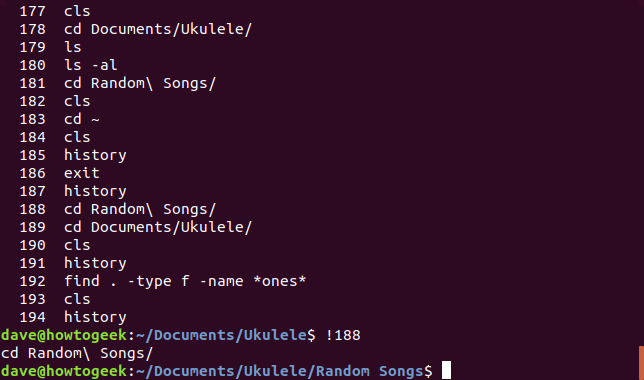
Task: Click history line 177 cls
Action: coord(55,11)
